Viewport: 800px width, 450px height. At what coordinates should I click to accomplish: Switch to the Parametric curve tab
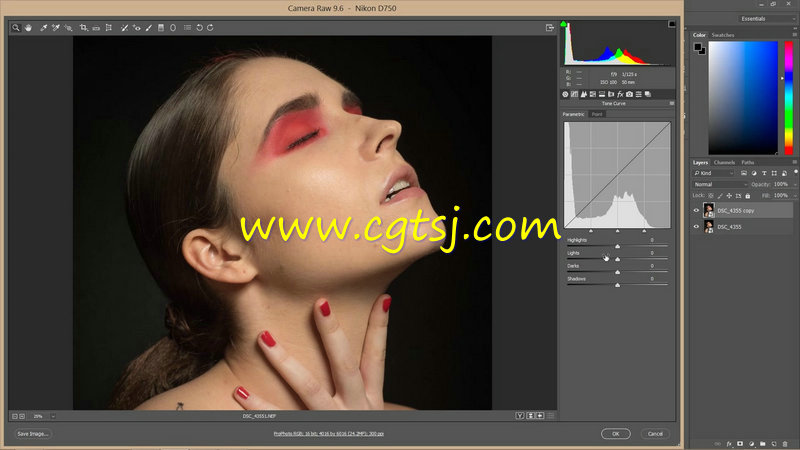point(574,114)
